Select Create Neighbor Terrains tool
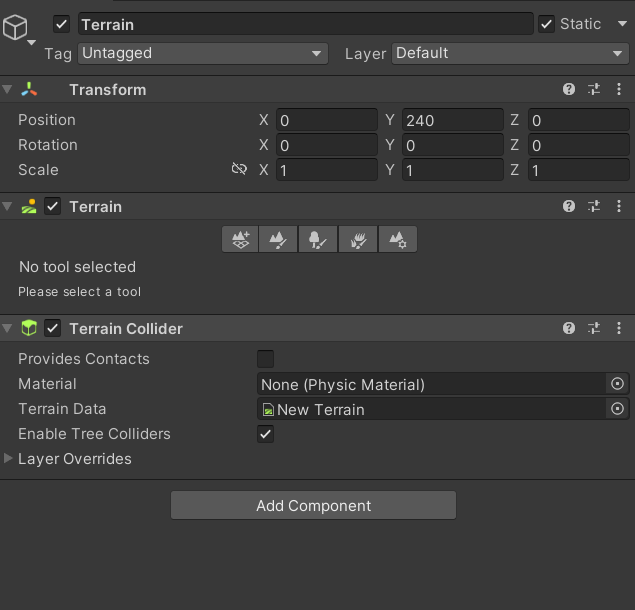 240,239
